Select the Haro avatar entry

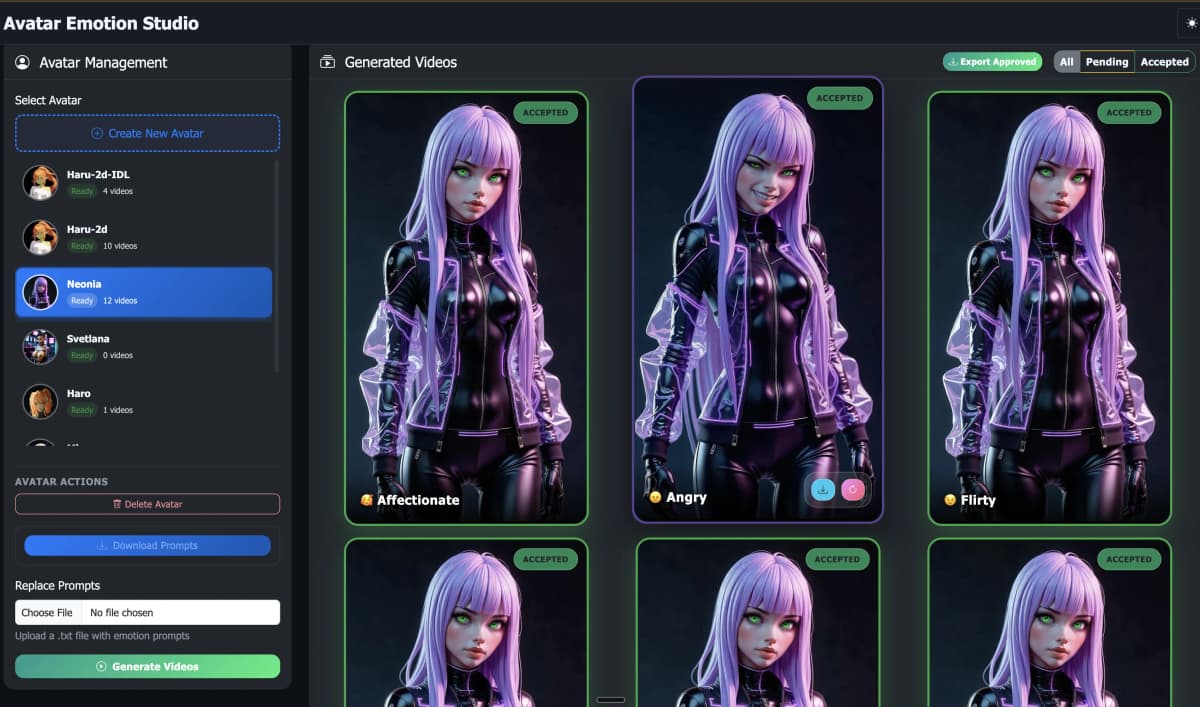click(143, 401)
